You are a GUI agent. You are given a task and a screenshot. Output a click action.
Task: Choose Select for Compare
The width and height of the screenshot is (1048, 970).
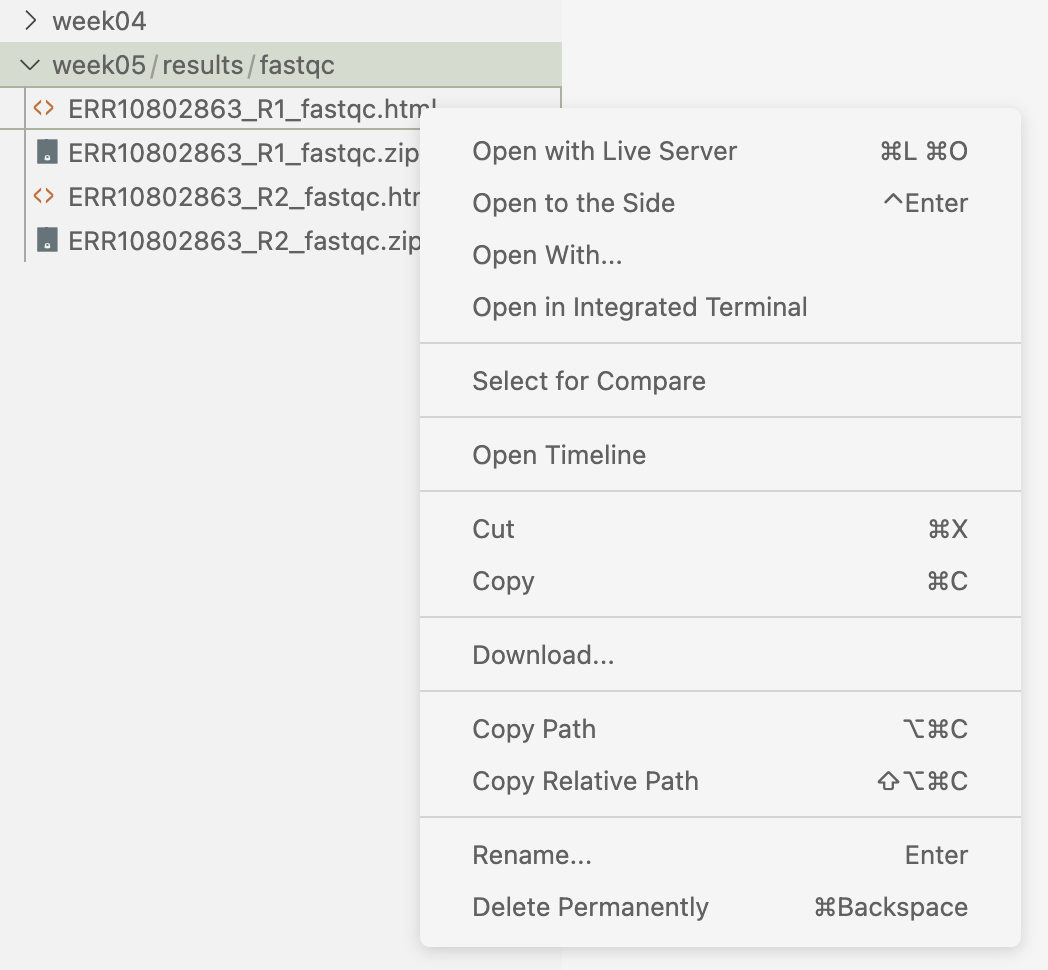point(588,381)
